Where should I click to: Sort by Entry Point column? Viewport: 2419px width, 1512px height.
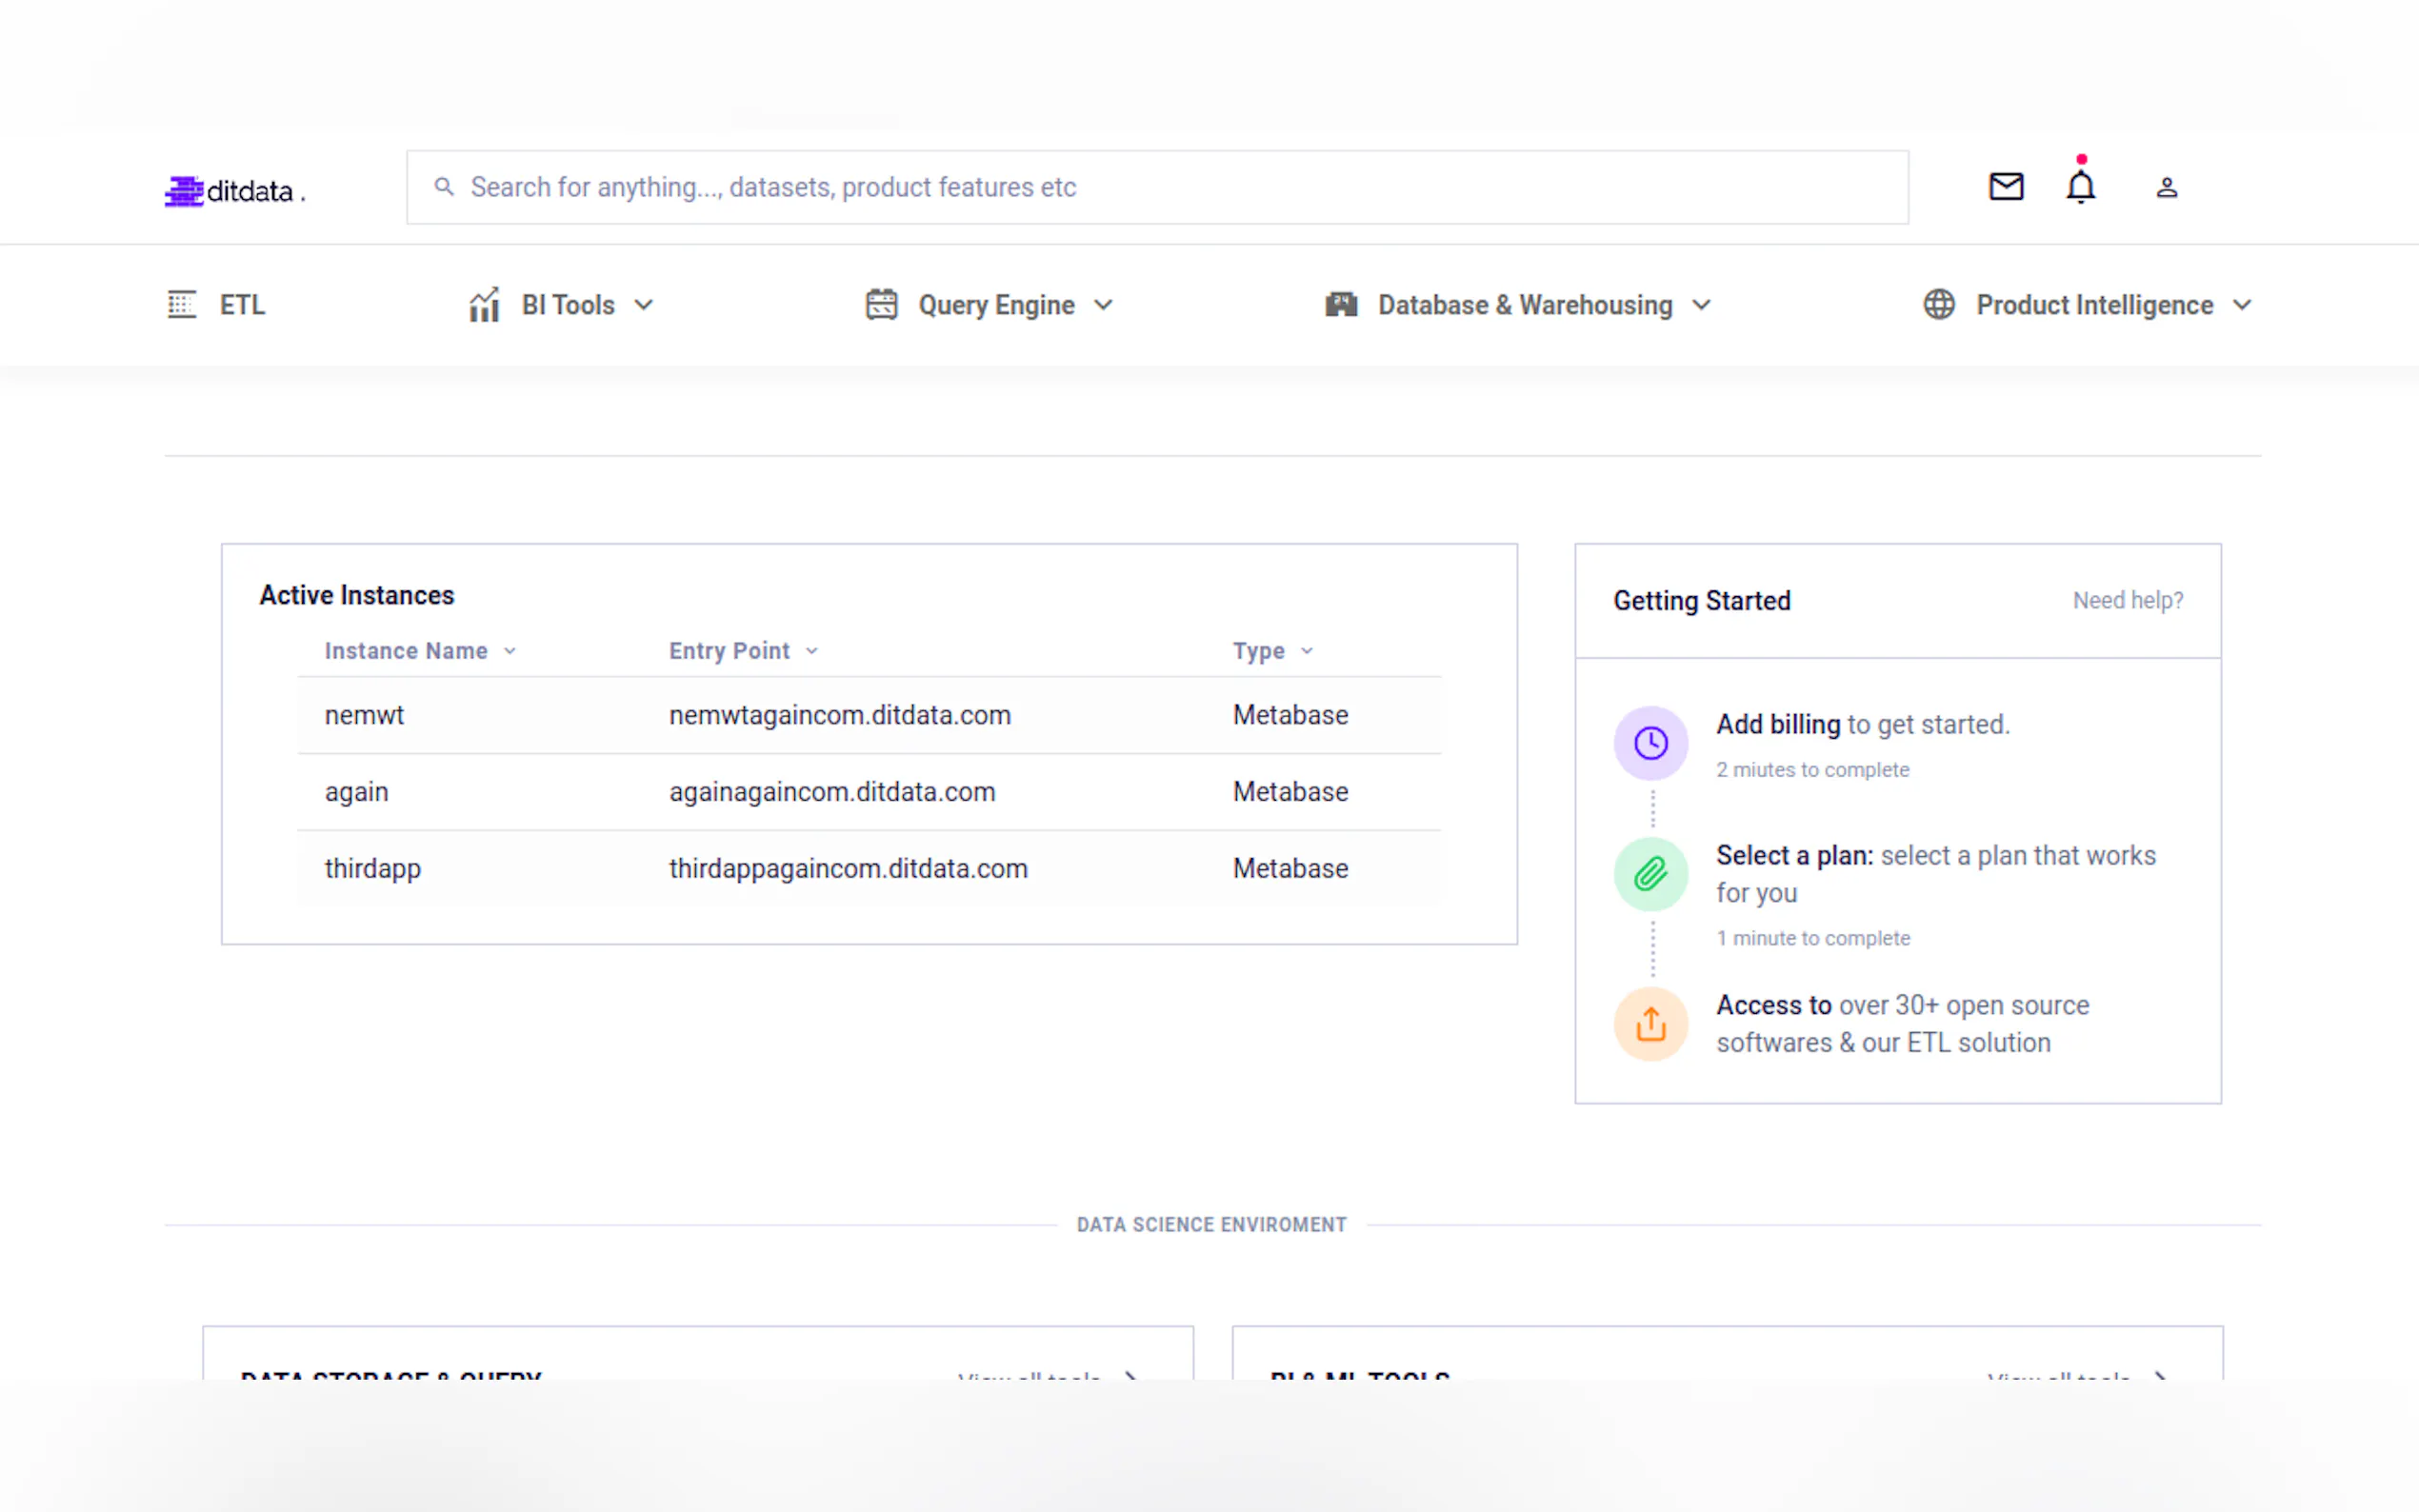pos(730,651)
